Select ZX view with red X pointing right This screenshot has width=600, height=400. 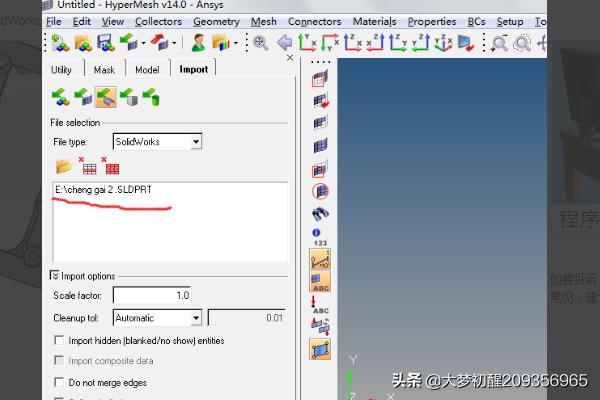352,43
